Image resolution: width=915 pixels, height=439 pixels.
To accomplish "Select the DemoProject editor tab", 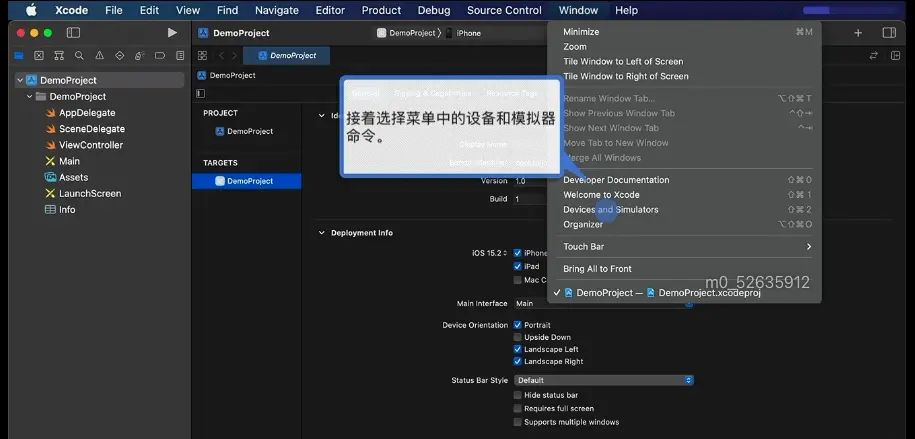I will coord(287,55).
